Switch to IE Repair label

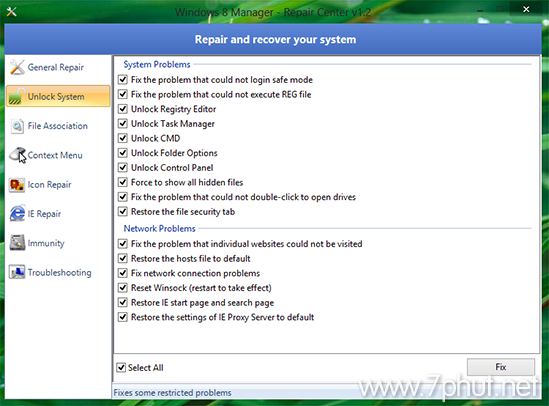44,214
